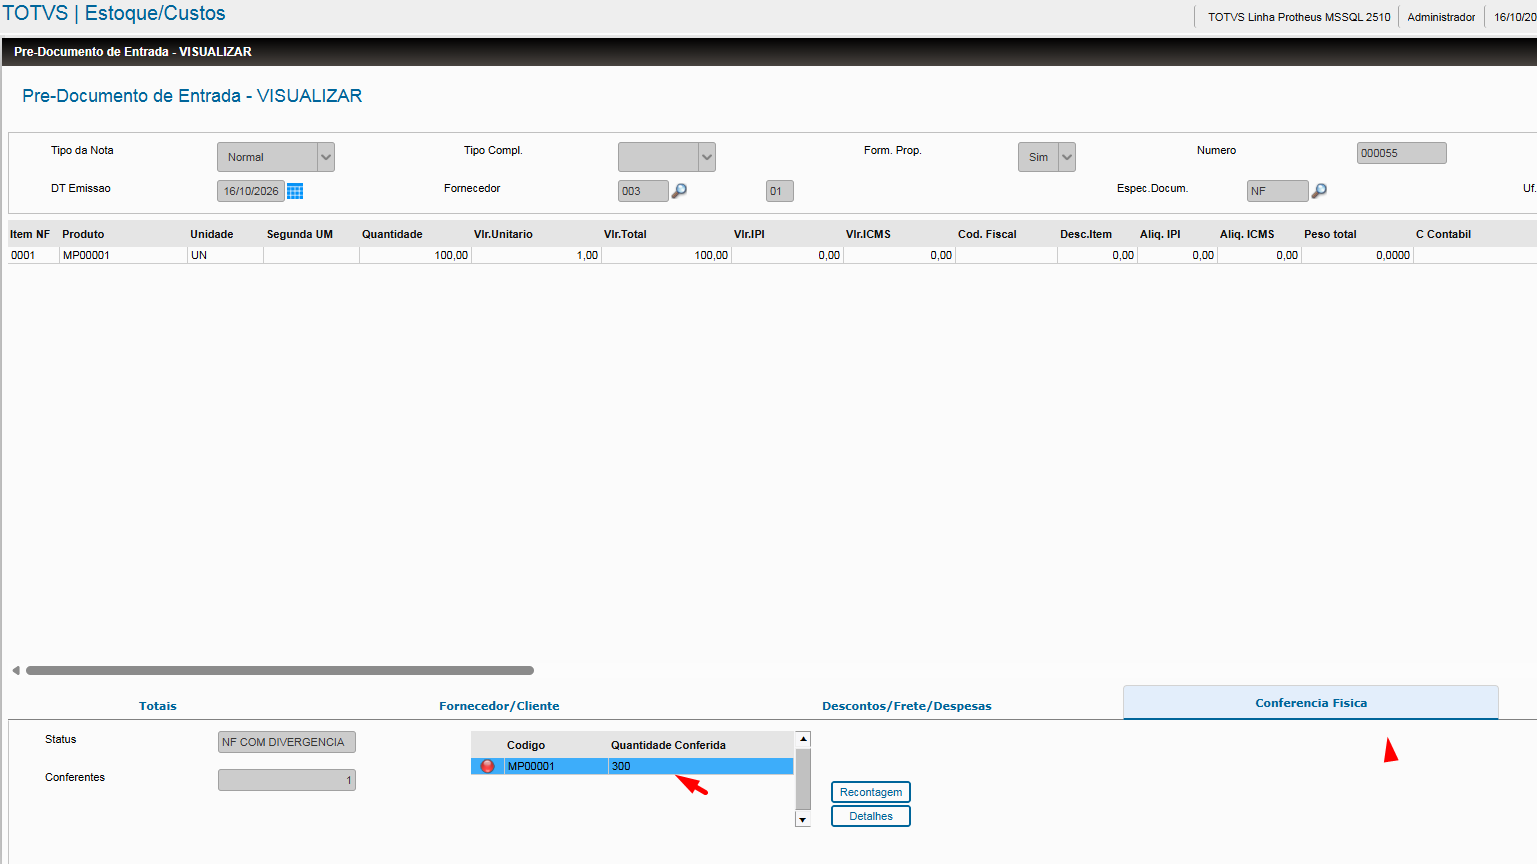Click the Numero field containing 000055
Viewport: 1537px width, 864px height.
(1401, 153)
